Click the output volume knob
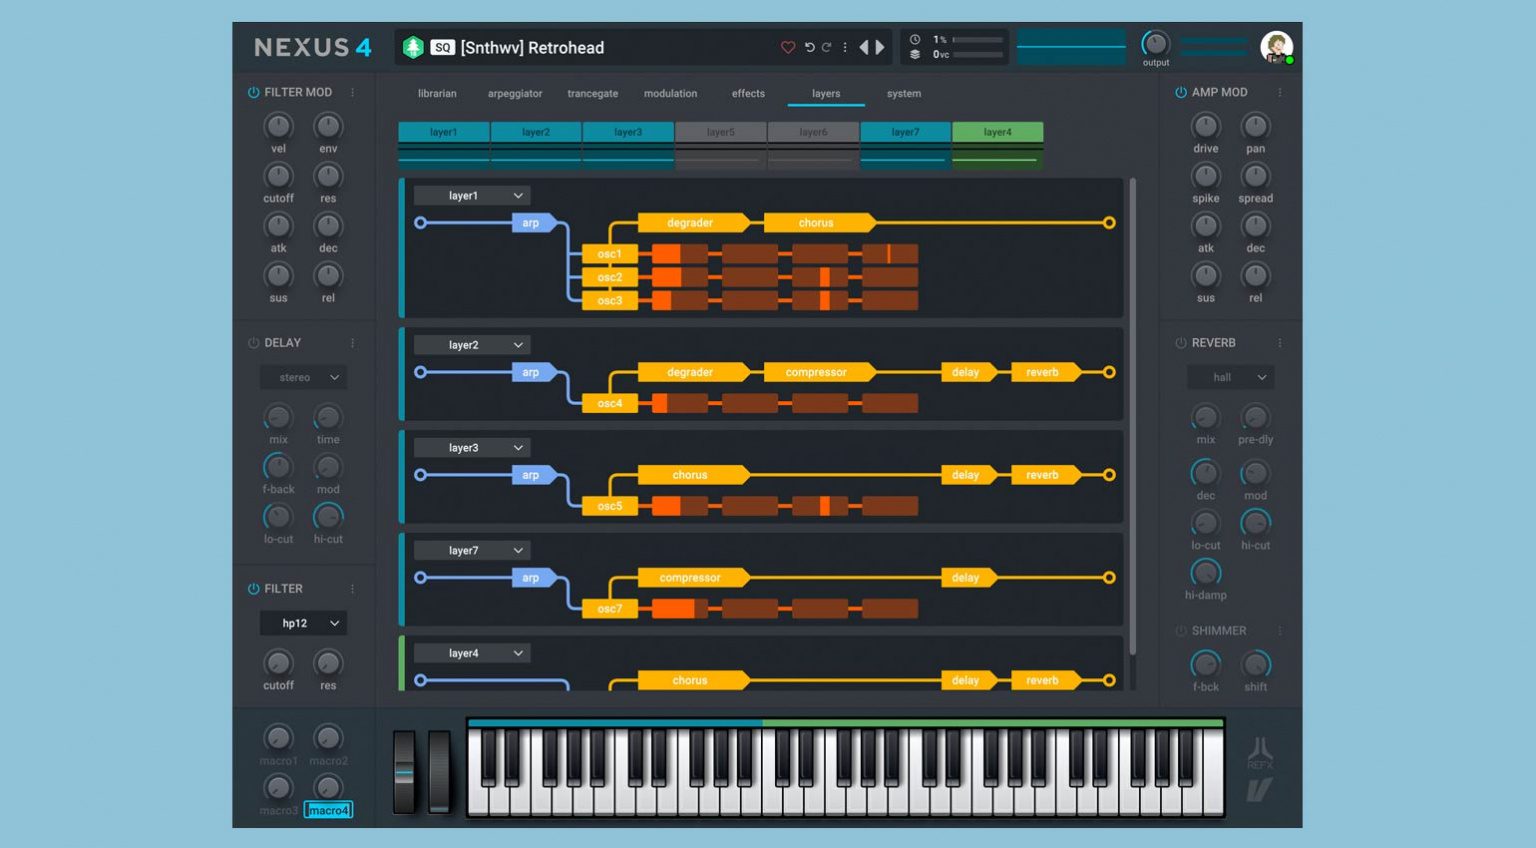Screen dimensions: 1536x848 [x=1155, y=43]
